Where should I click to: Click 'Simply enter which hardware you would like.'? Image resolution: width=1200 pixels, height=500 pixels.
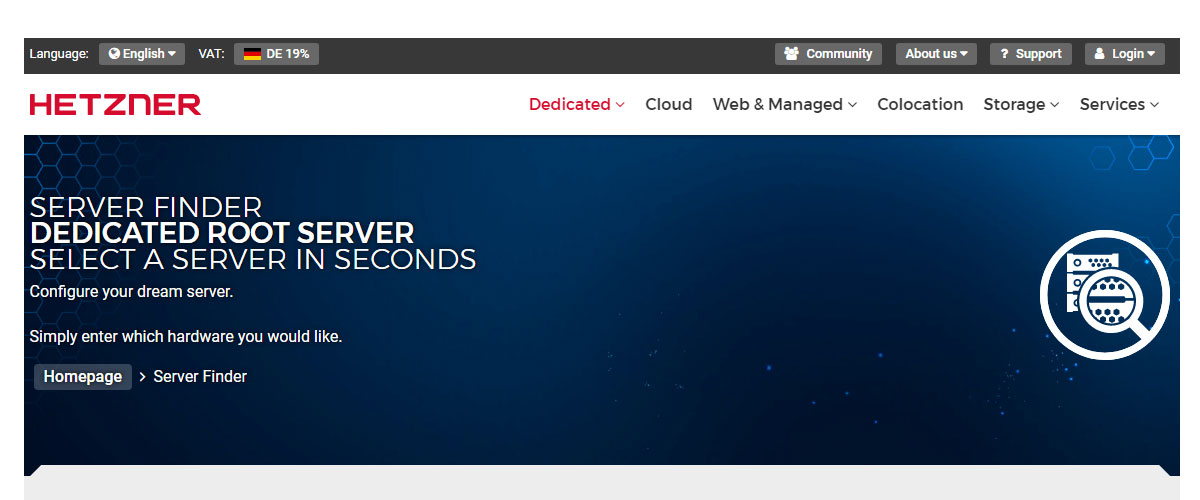[186, 337]
